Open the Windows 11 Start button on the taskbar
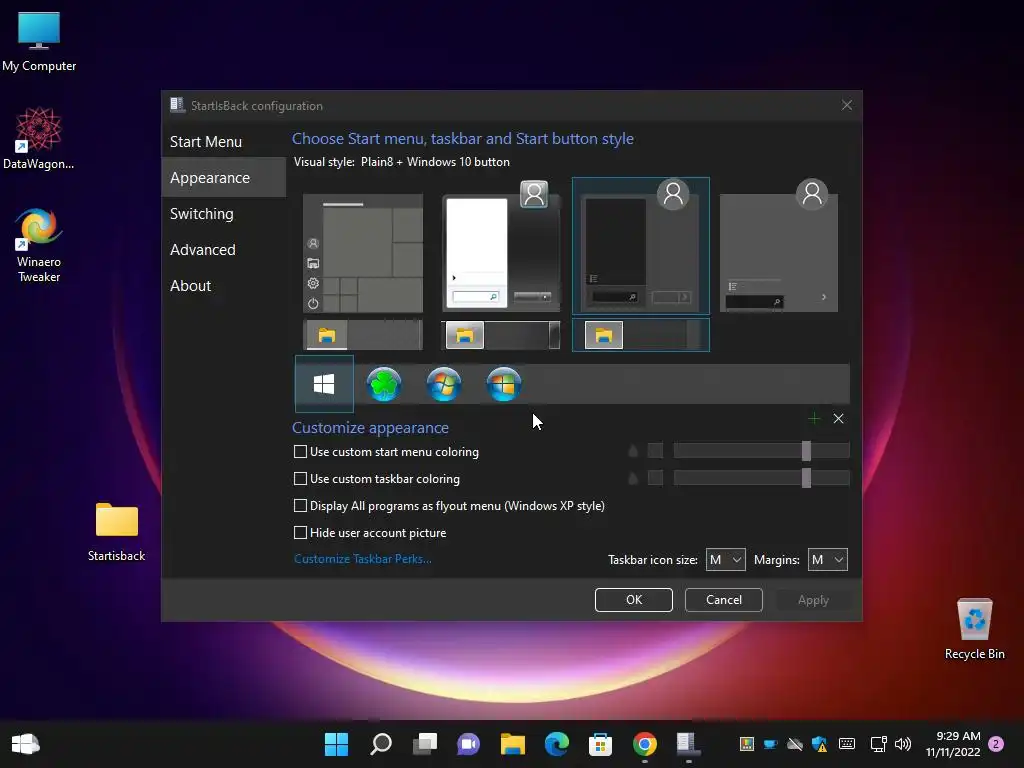Image resolution: width=1024 pixels, height=768 pixels. click(336, 744)
